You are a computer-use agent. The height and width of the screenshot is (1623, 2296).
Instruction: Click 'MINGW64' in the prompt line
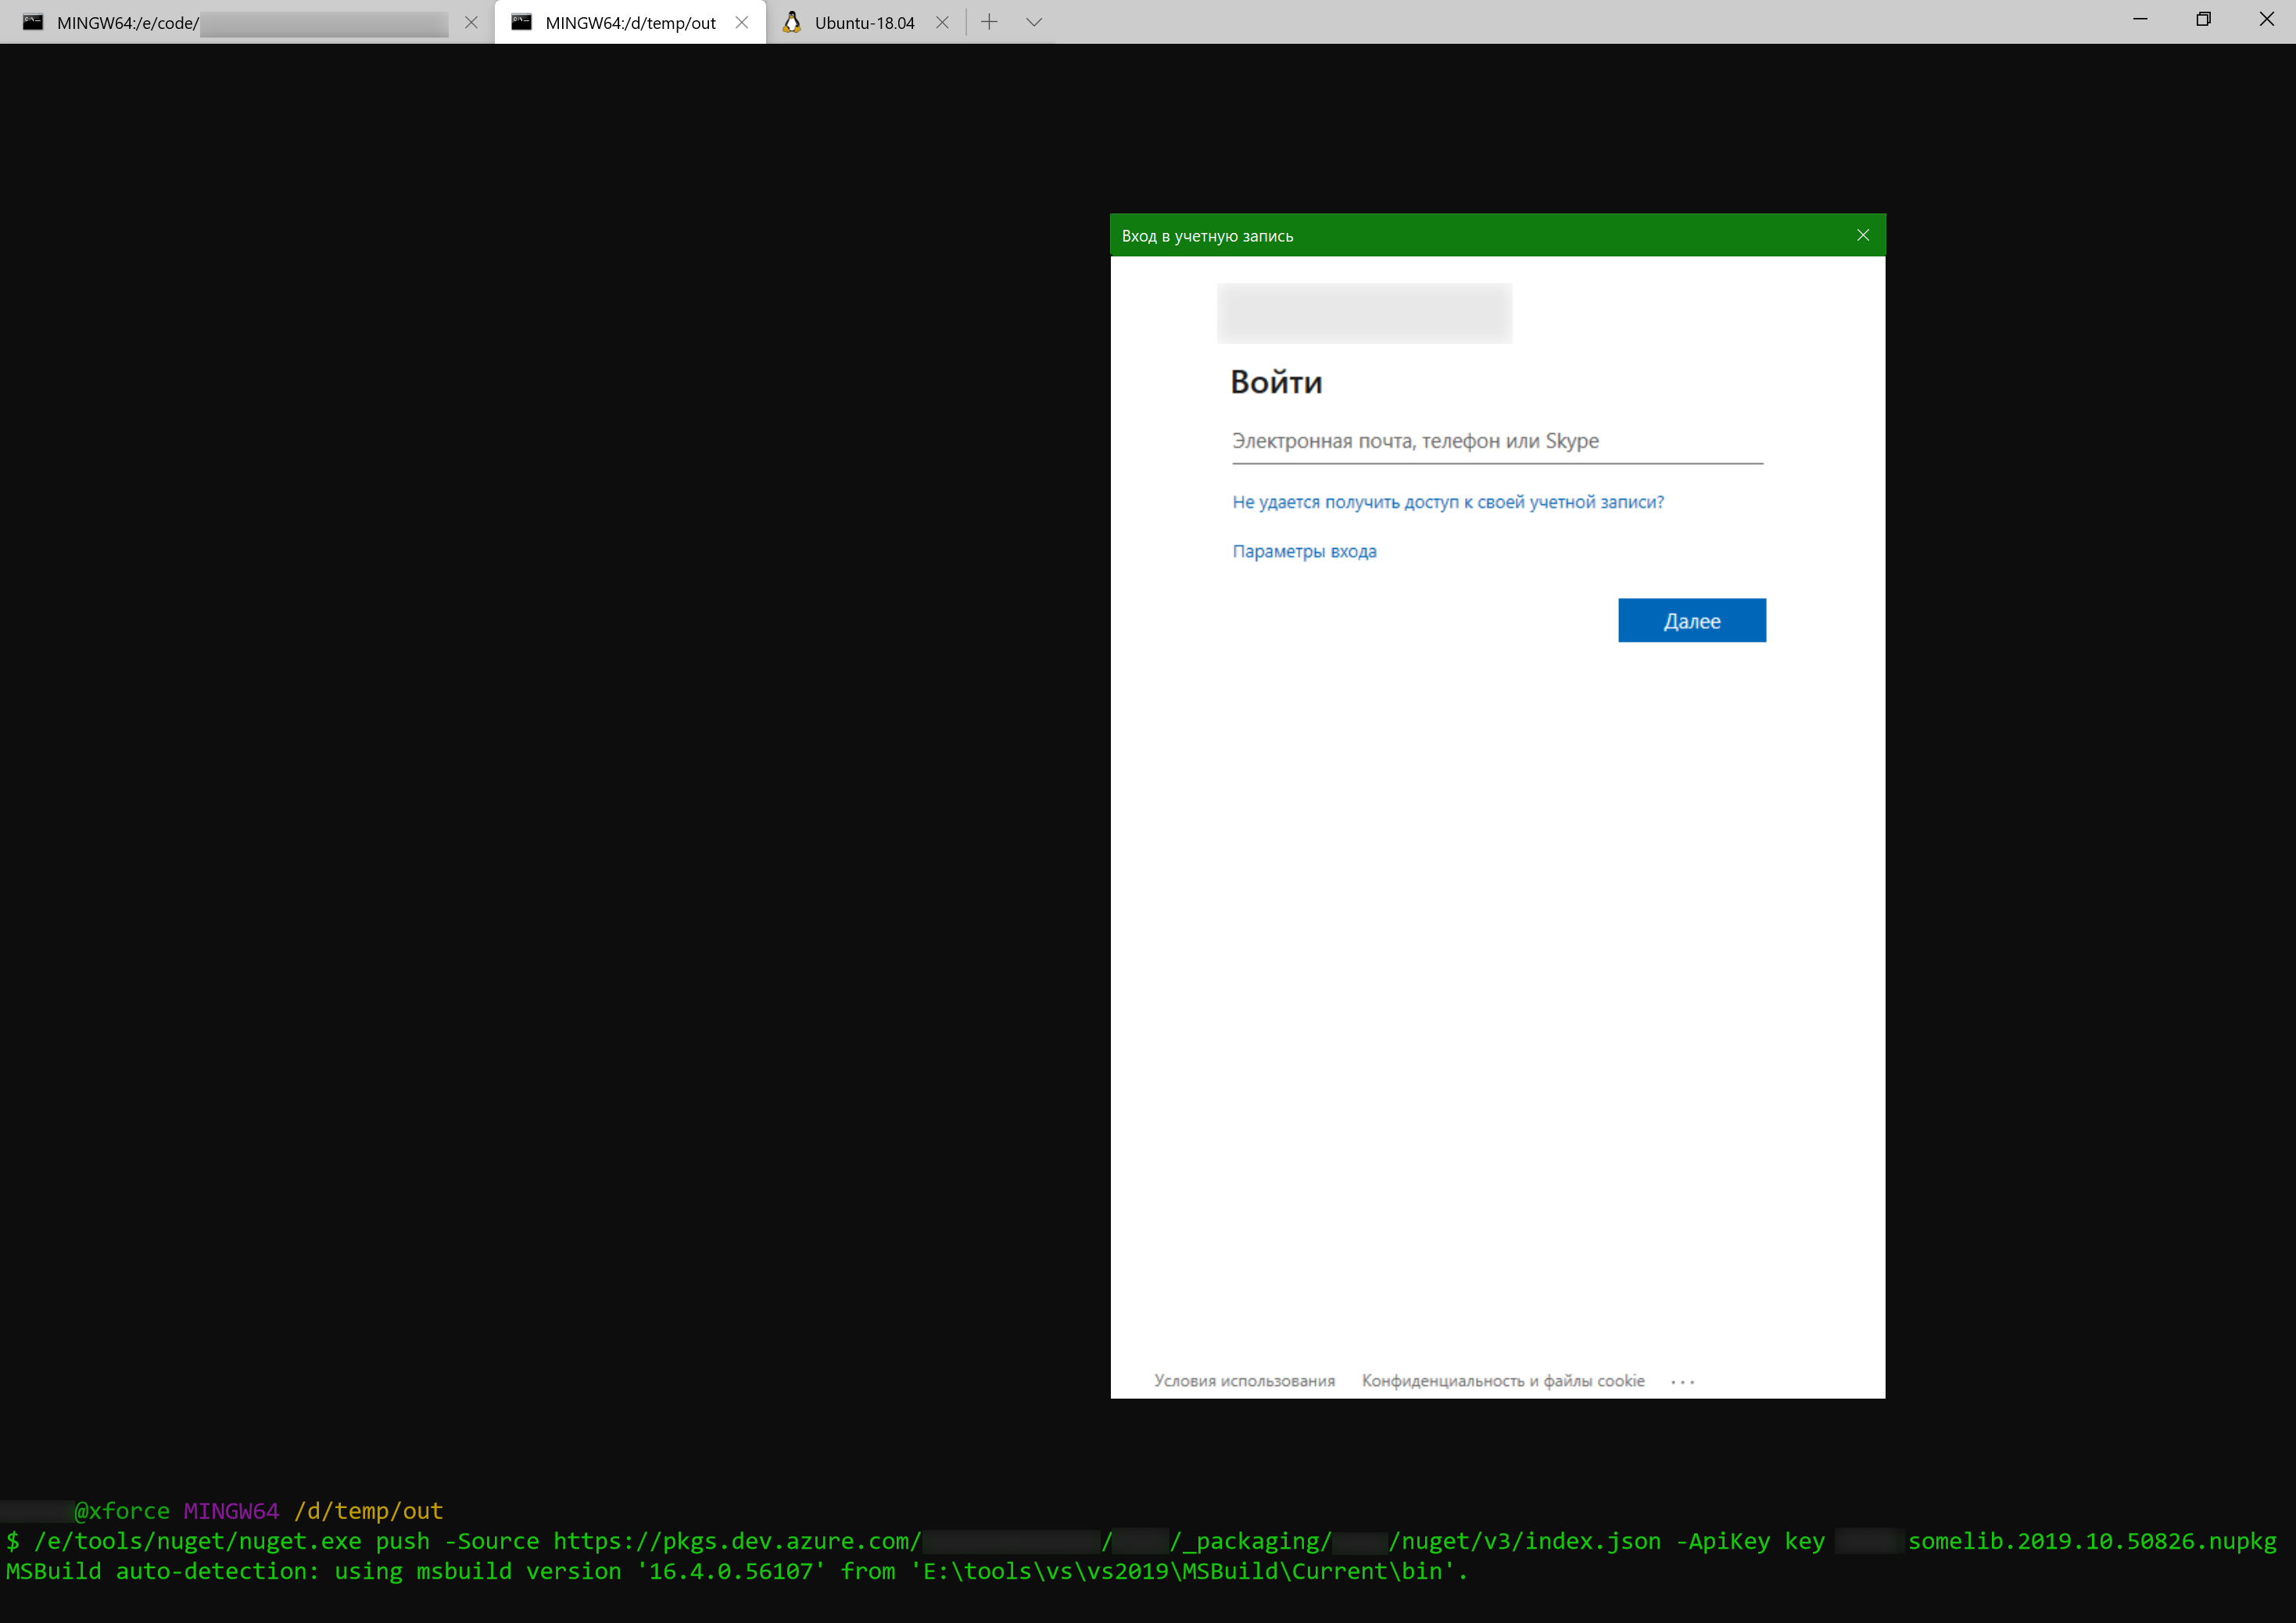click(231, 1511)
